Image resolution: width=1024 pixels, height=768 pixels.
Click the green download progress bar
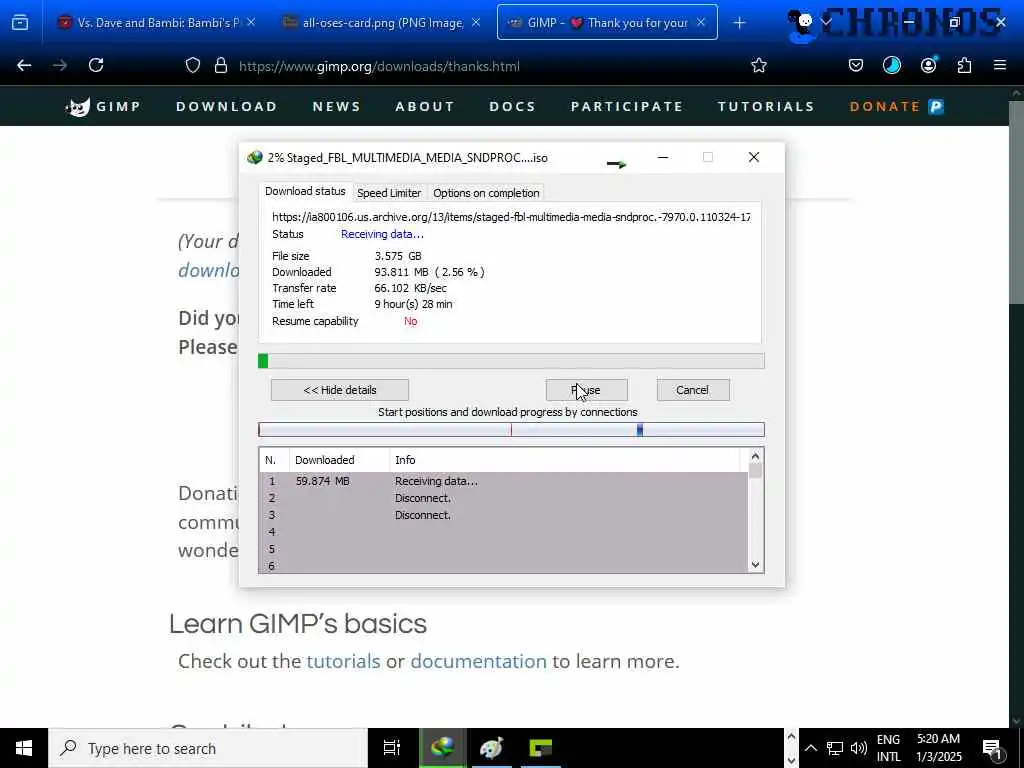coord(511,361)
